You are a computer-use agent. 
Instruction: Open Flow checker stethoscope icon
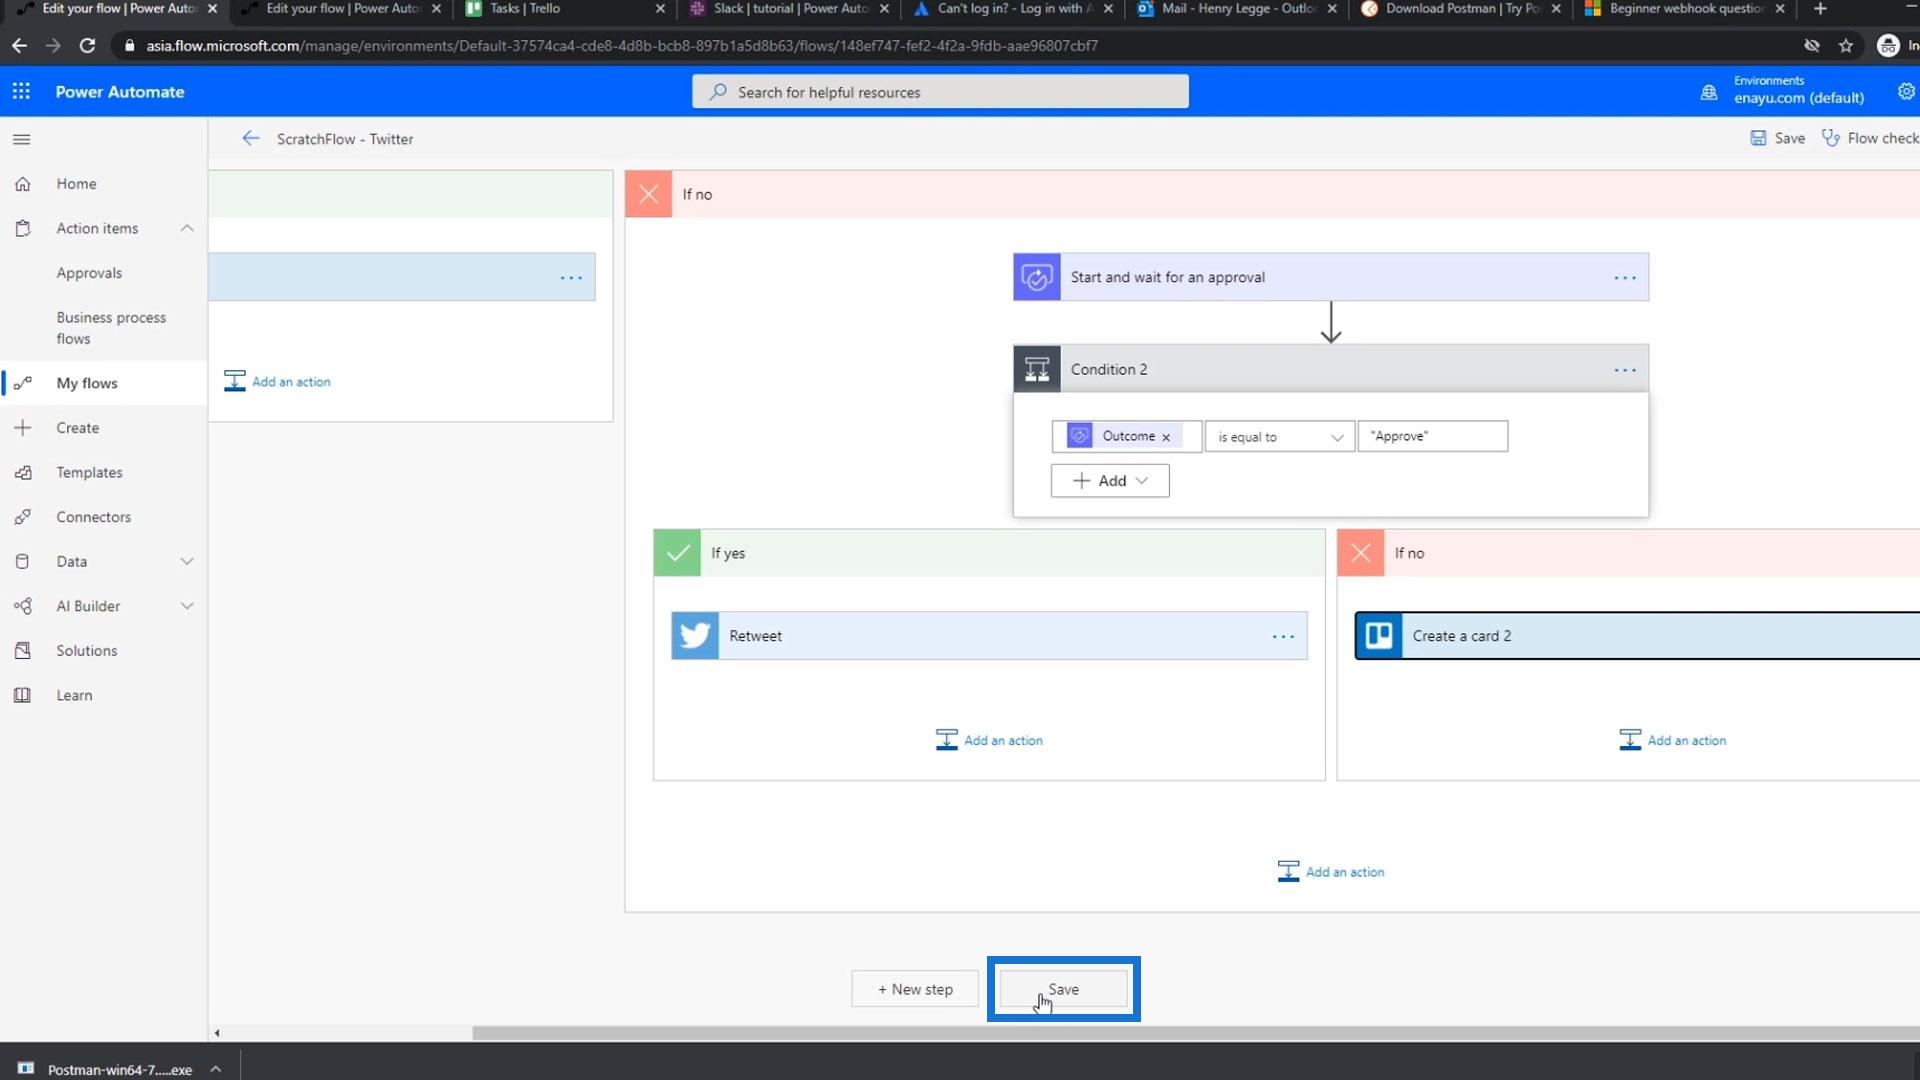point(1830,138)
